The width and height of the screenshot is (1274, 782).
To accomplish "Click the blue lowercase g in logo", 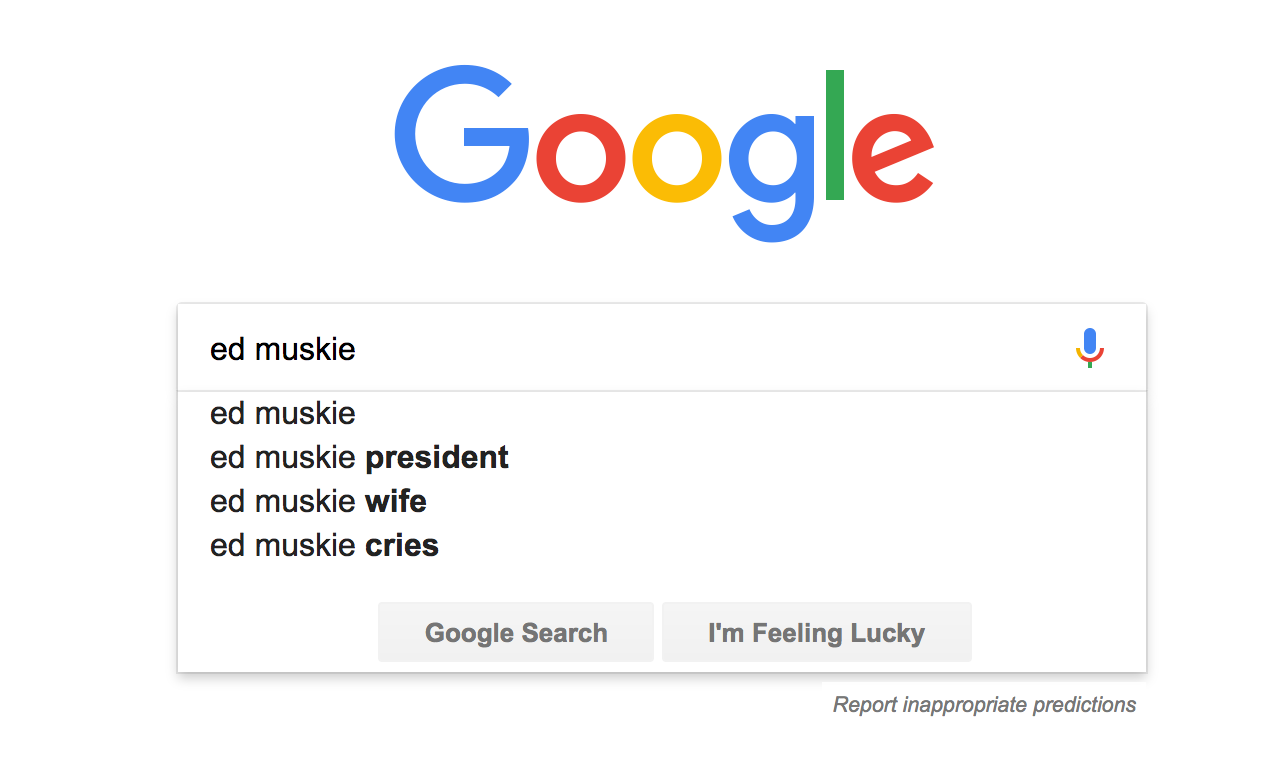I will 772,165.
